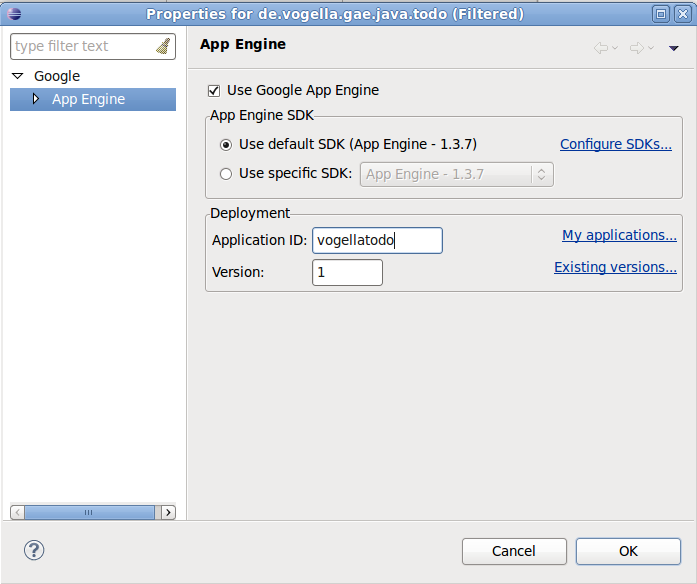
Task: Open the view menu dropdown triangle
Action: (x=674, y=48)
